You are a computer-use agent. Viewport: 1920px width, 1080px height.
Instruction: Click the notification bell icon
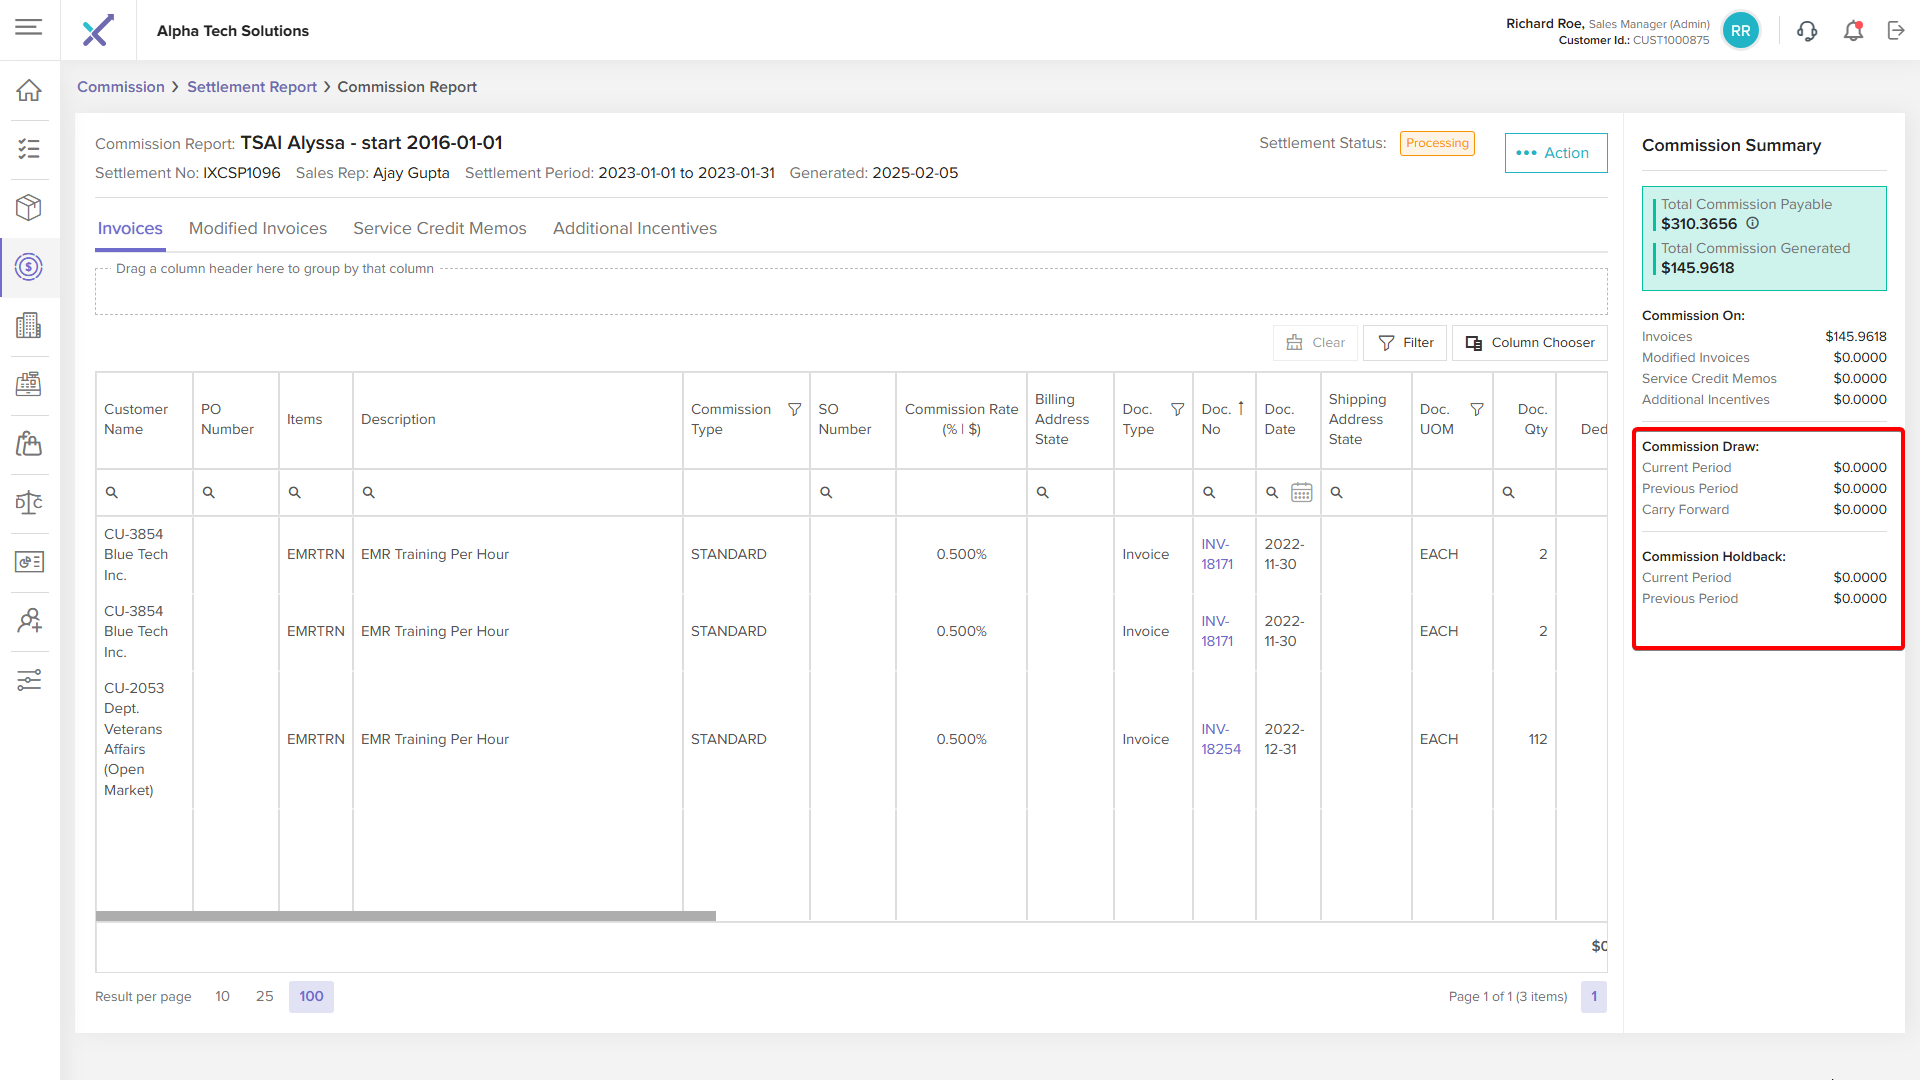[1853, 31]
